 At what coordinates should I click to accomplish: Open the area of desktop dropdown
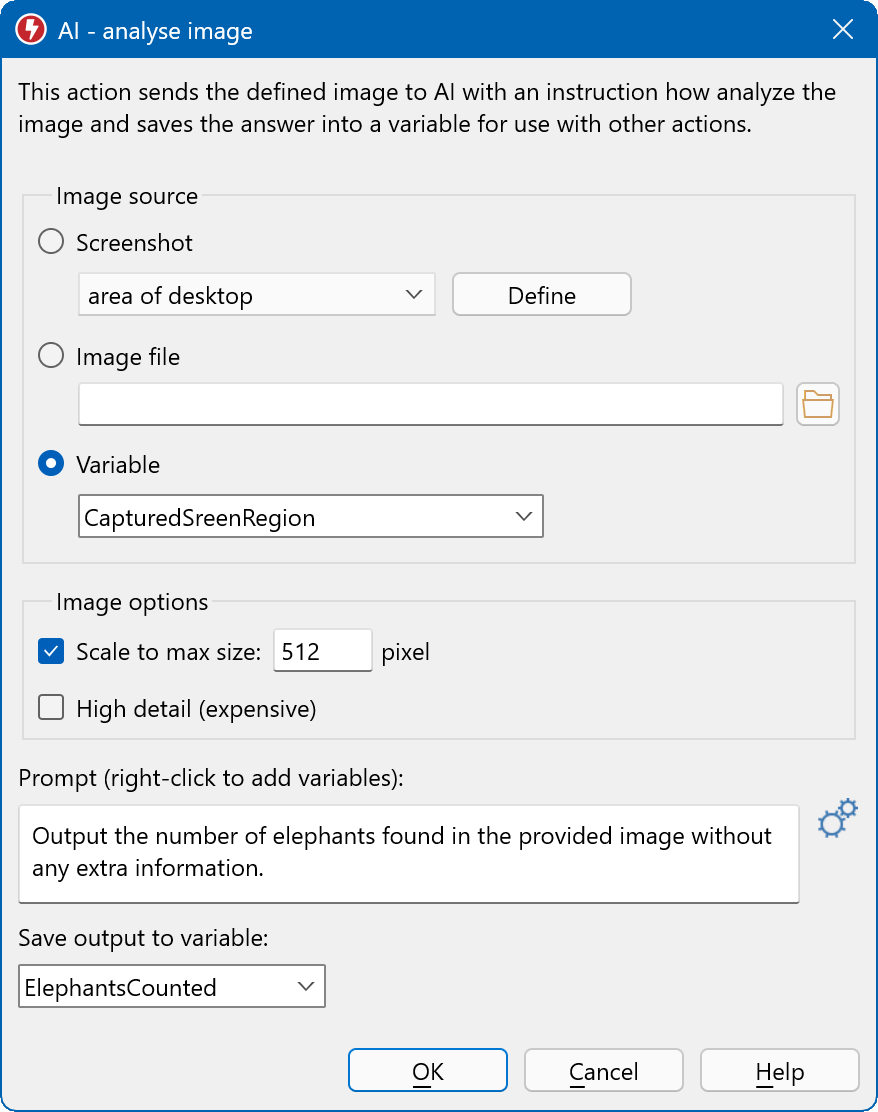coord(256,295)
